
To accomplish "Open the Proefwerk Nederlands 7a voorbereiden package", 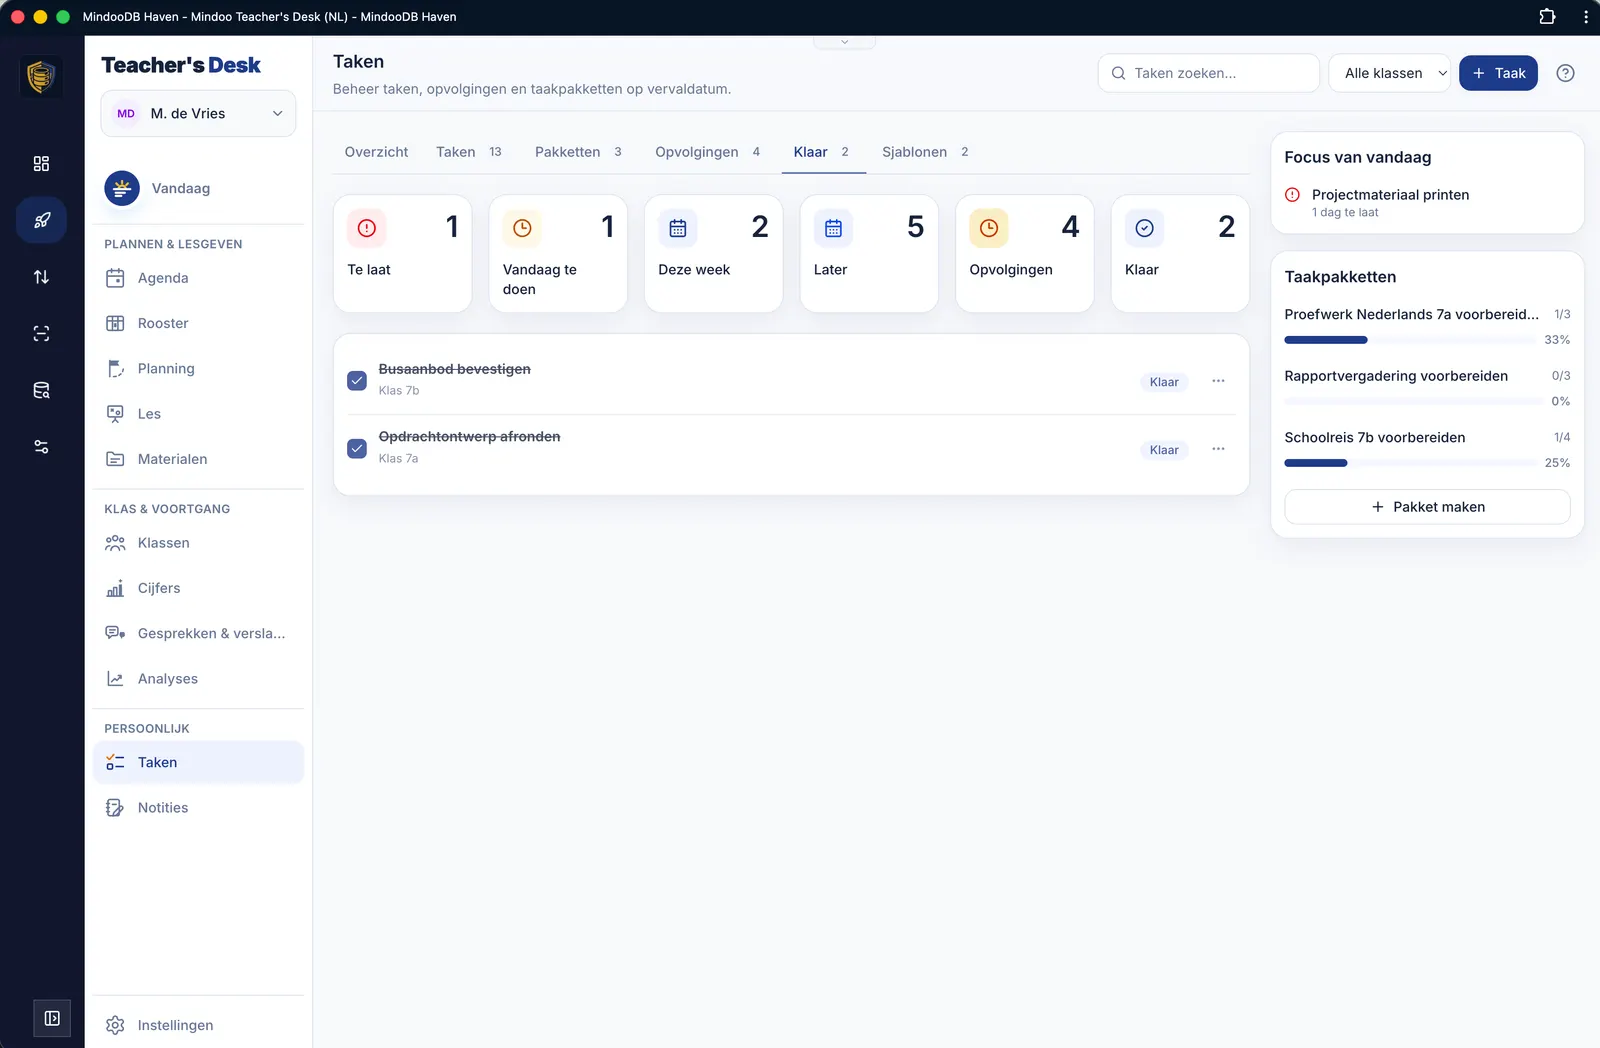I will (x=1412, y=314).
